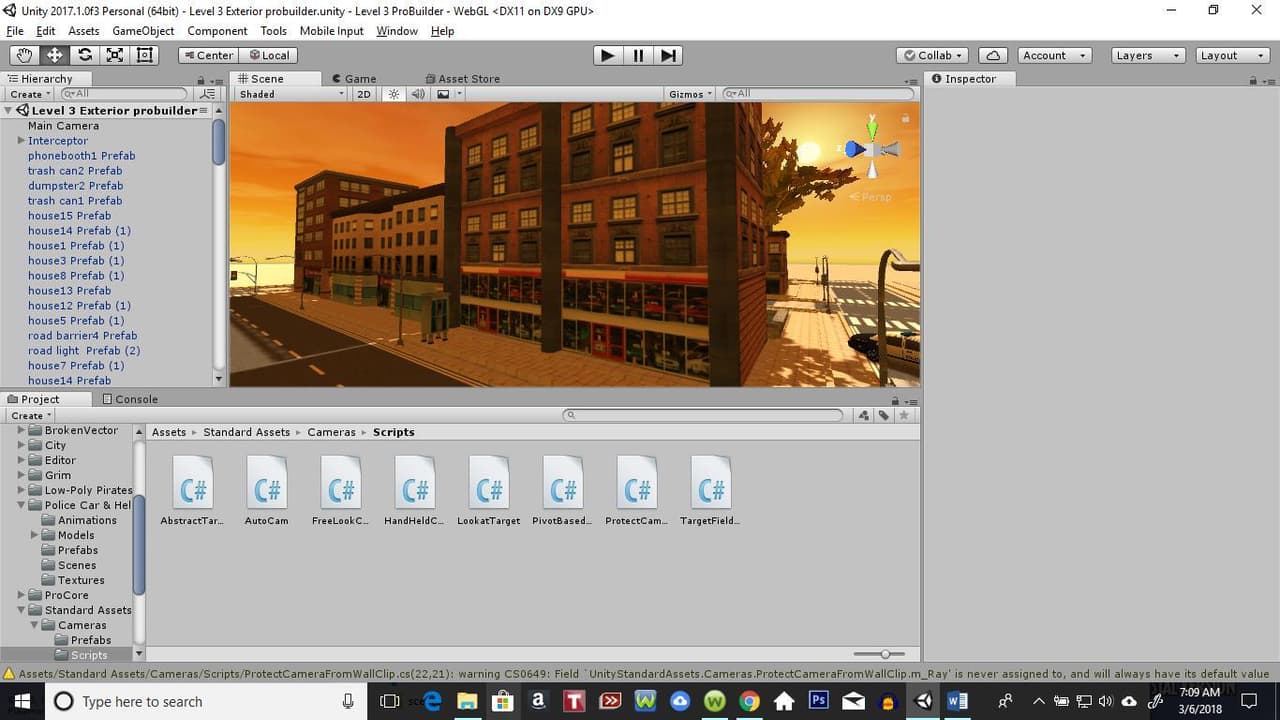The width and height of the screenshot is (1280, 720).
Task: Select the Scale tool
Action: 115,56
